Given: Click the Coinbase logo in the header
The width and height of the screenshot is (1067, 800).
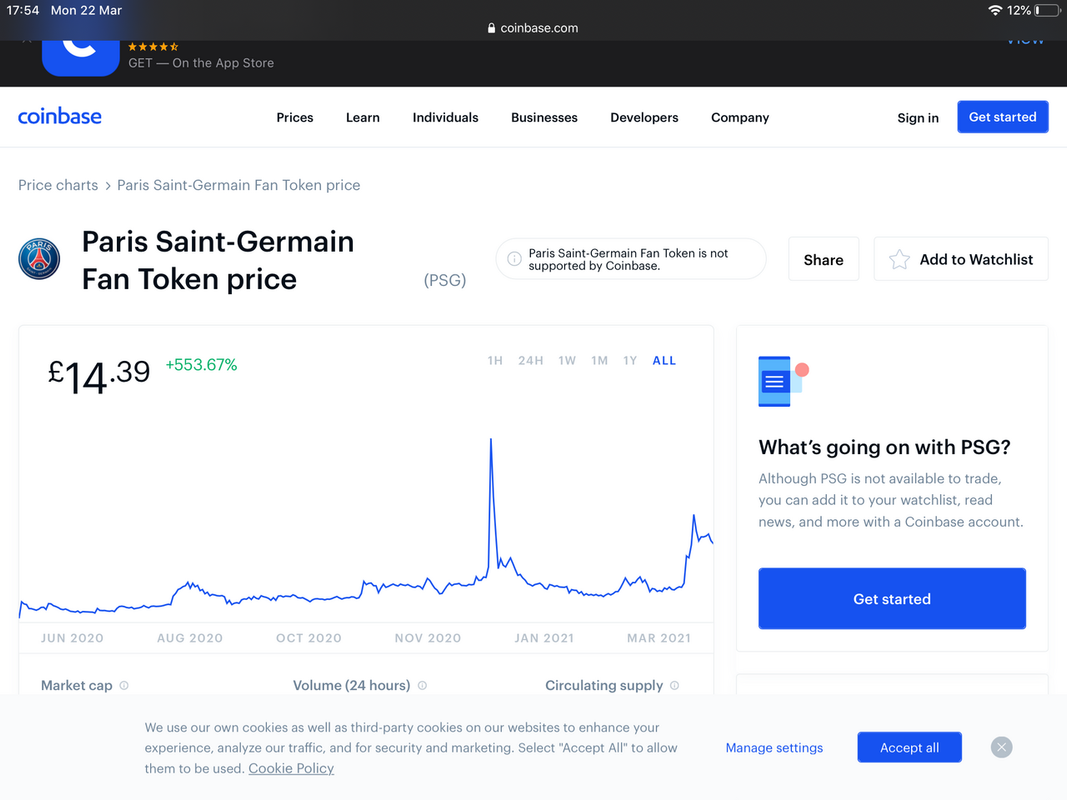Looking at the screenshot, I should [60, 116].
